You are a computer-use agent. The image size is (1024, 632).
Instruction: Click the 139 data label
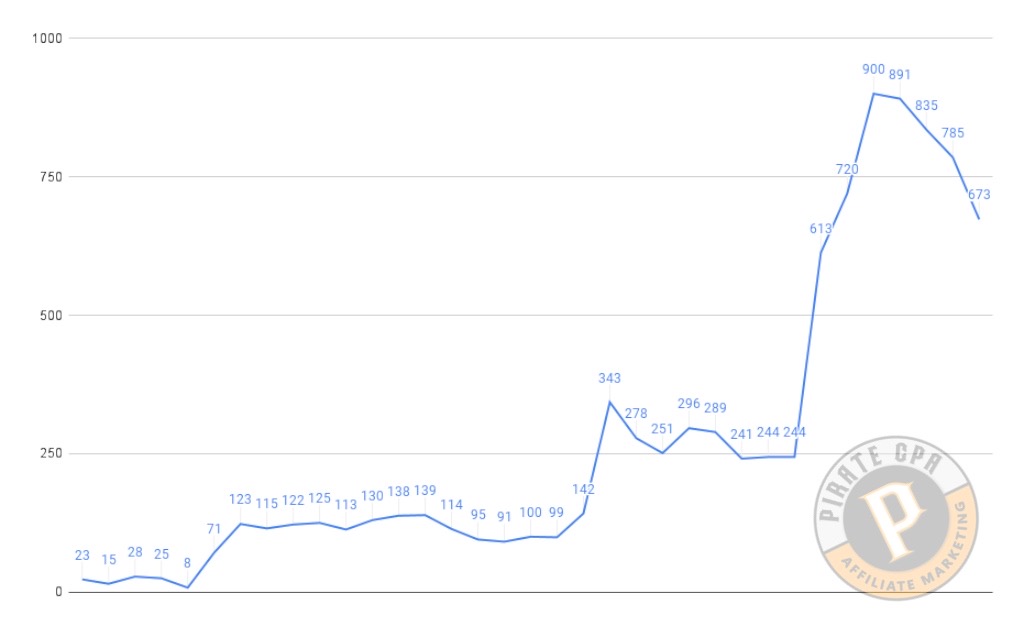coord(425,490)
